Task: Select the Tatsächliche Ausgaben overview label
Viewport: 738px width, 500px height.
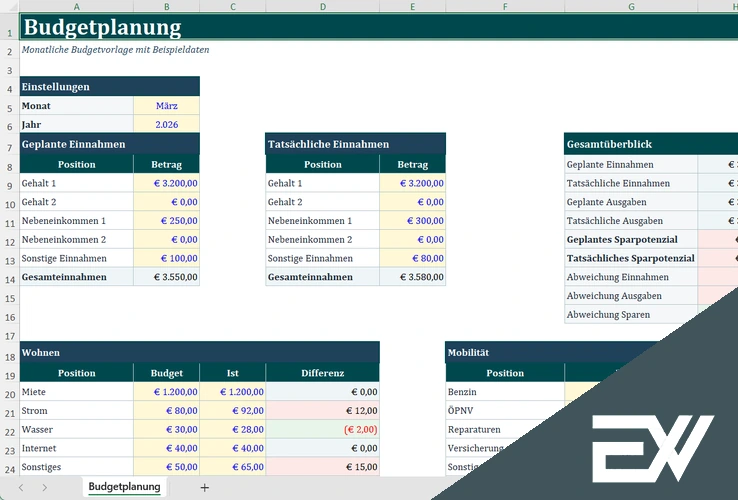Action: click(631, 221)
